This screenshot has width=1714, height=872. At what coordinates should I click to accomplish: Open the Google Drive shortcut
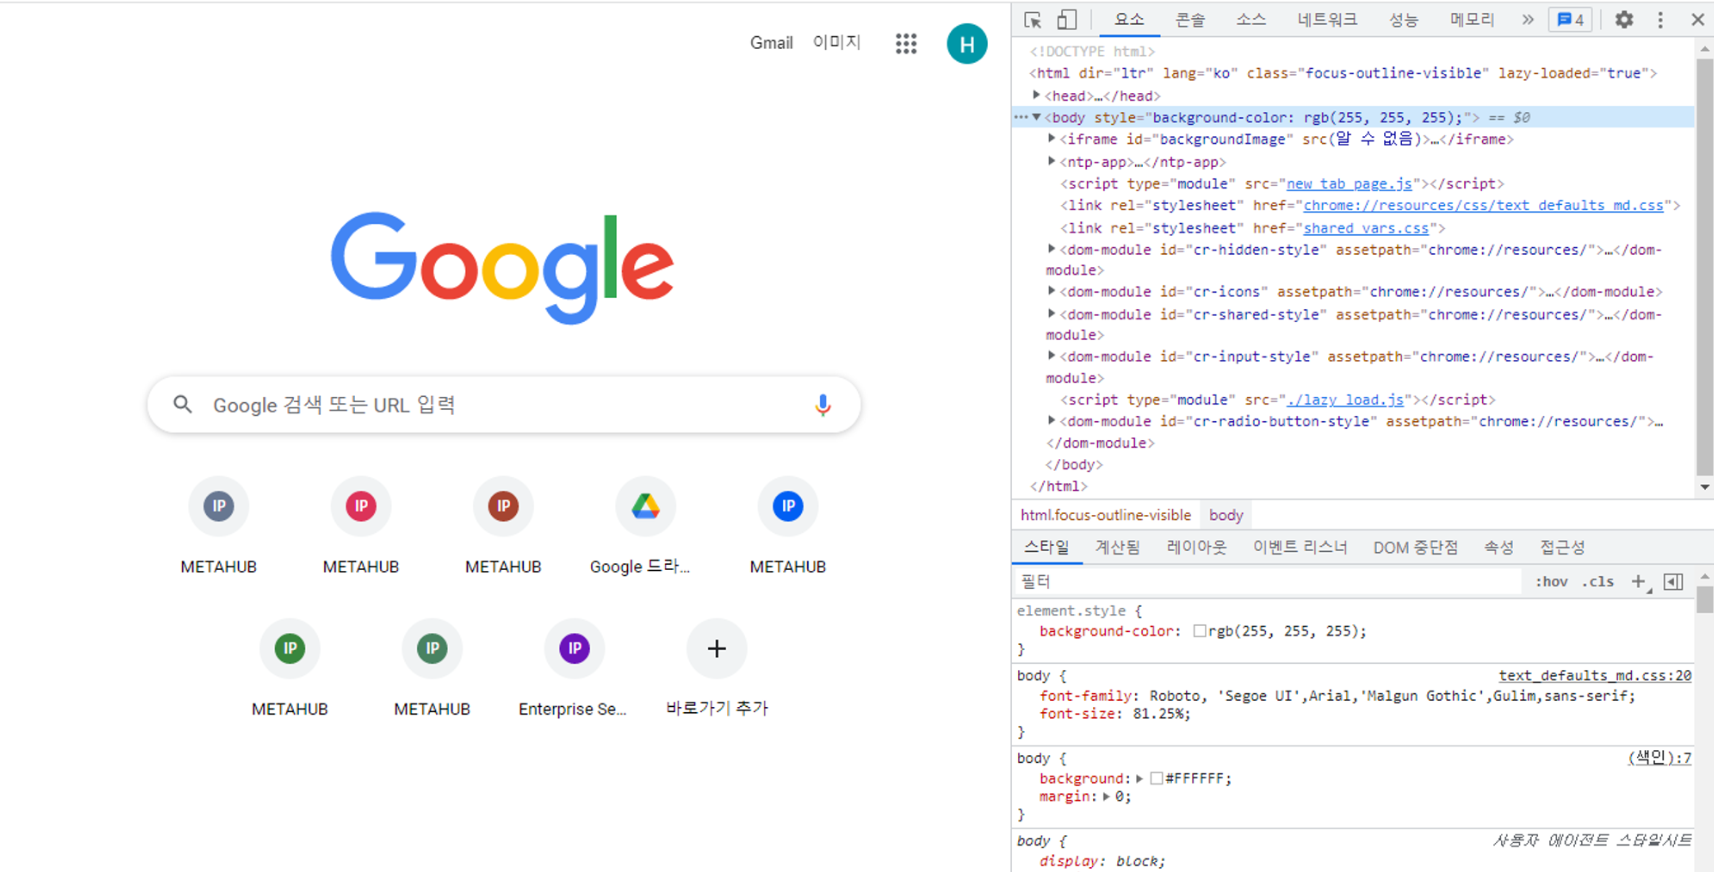[645, 507]
